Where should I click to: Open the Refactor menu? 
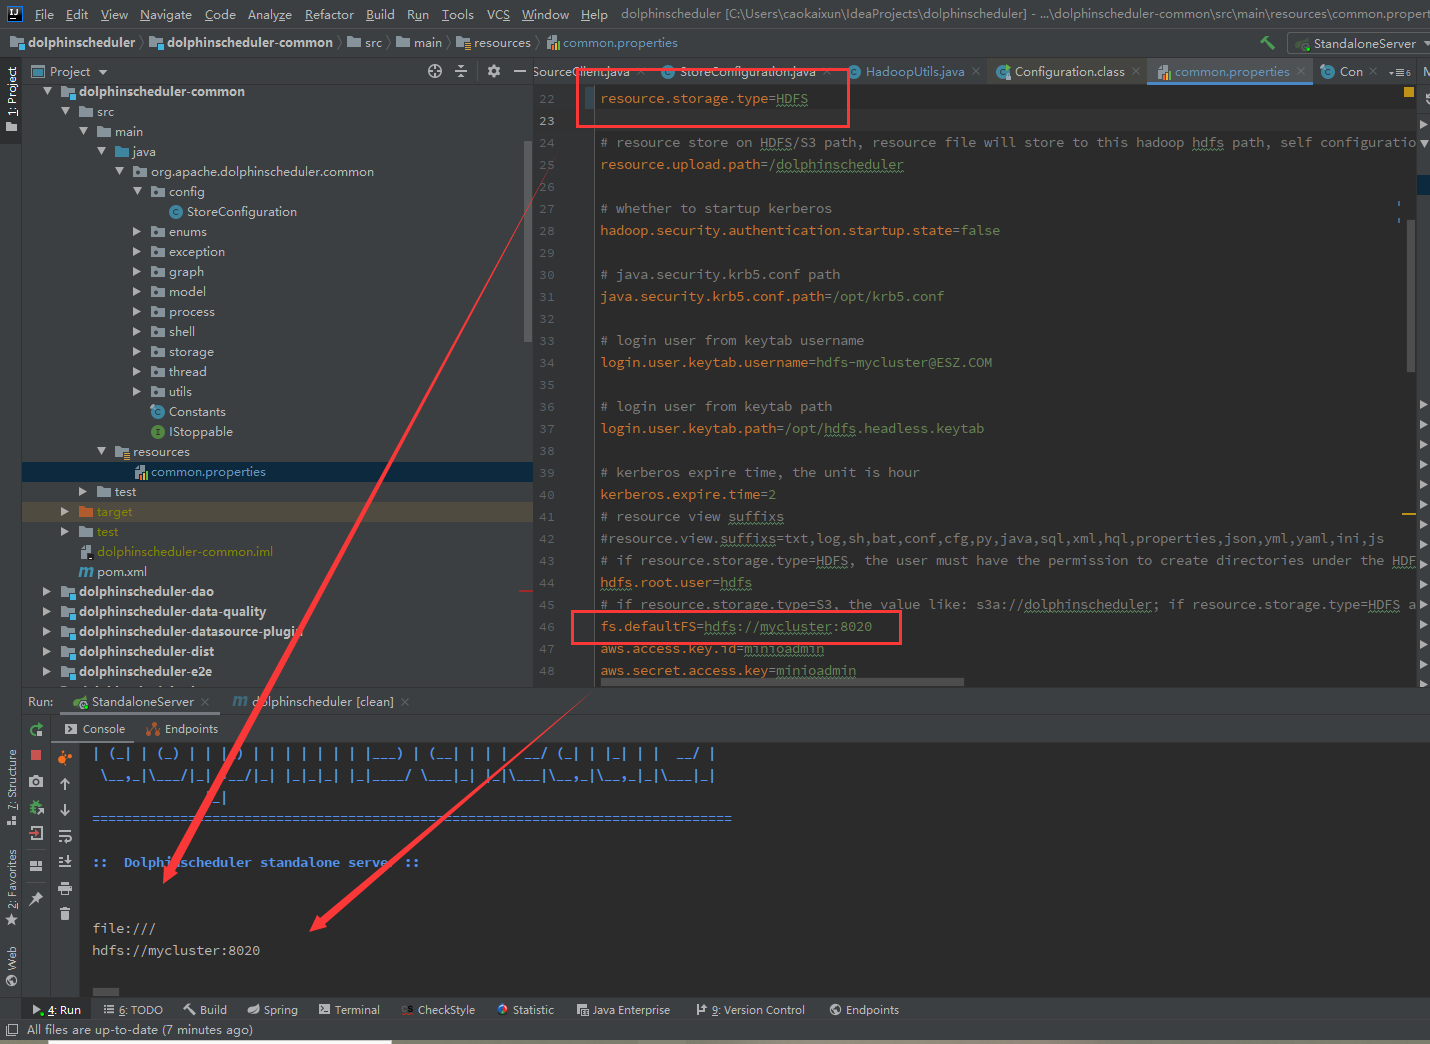329,14
